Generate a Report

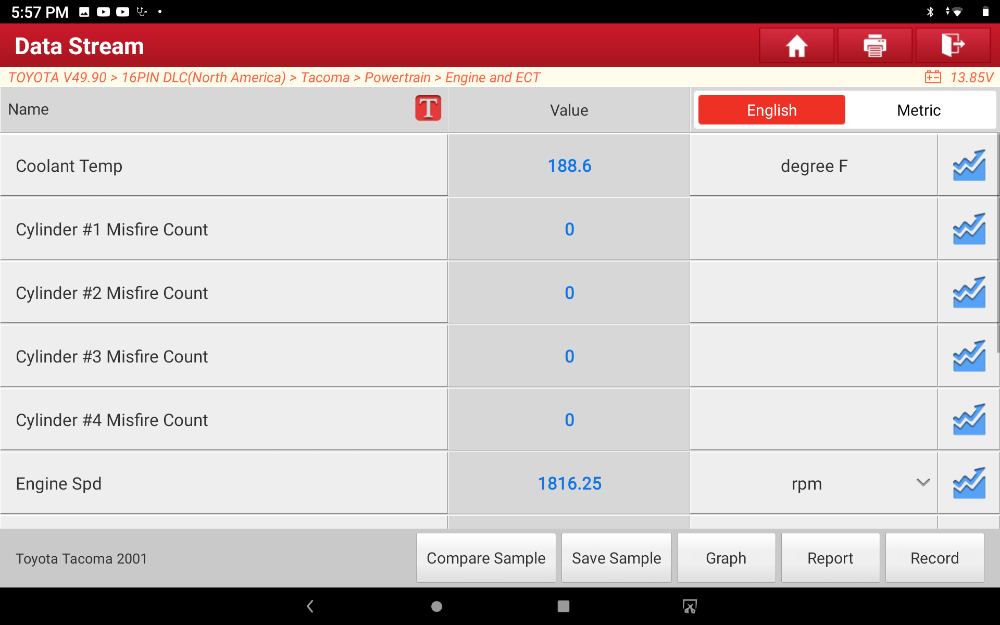(830, 558)
